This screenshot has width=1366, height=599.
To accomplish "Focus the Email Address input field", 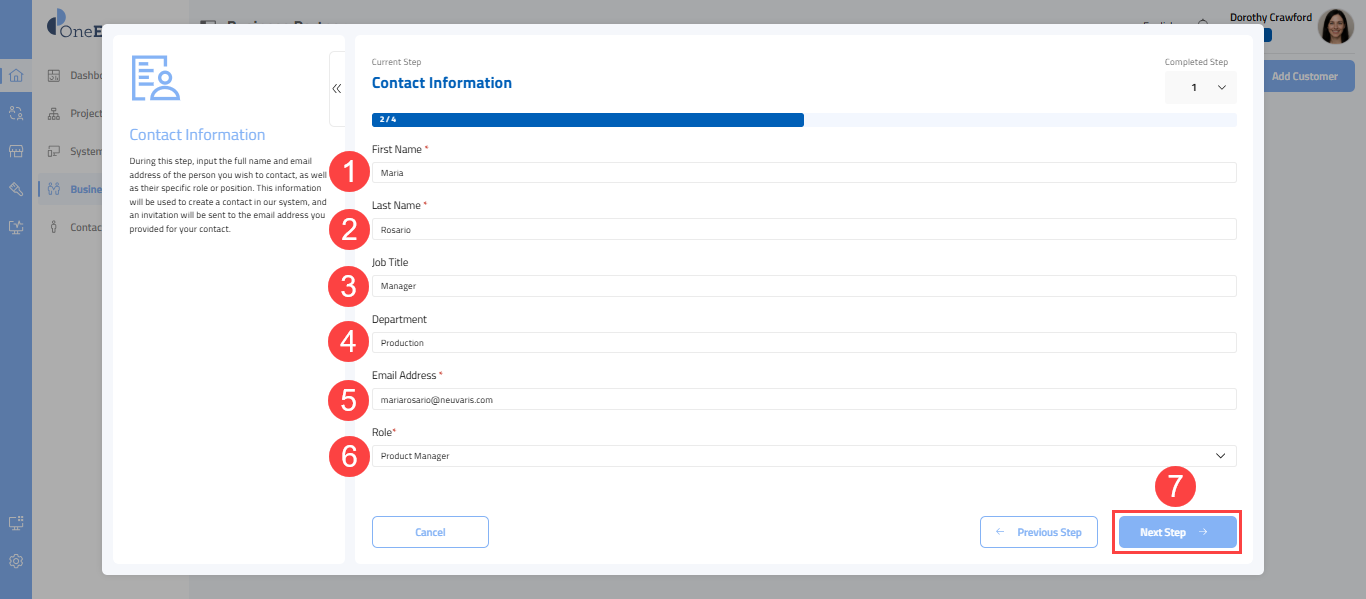I will pyautogui.click(x=803, y=400).
